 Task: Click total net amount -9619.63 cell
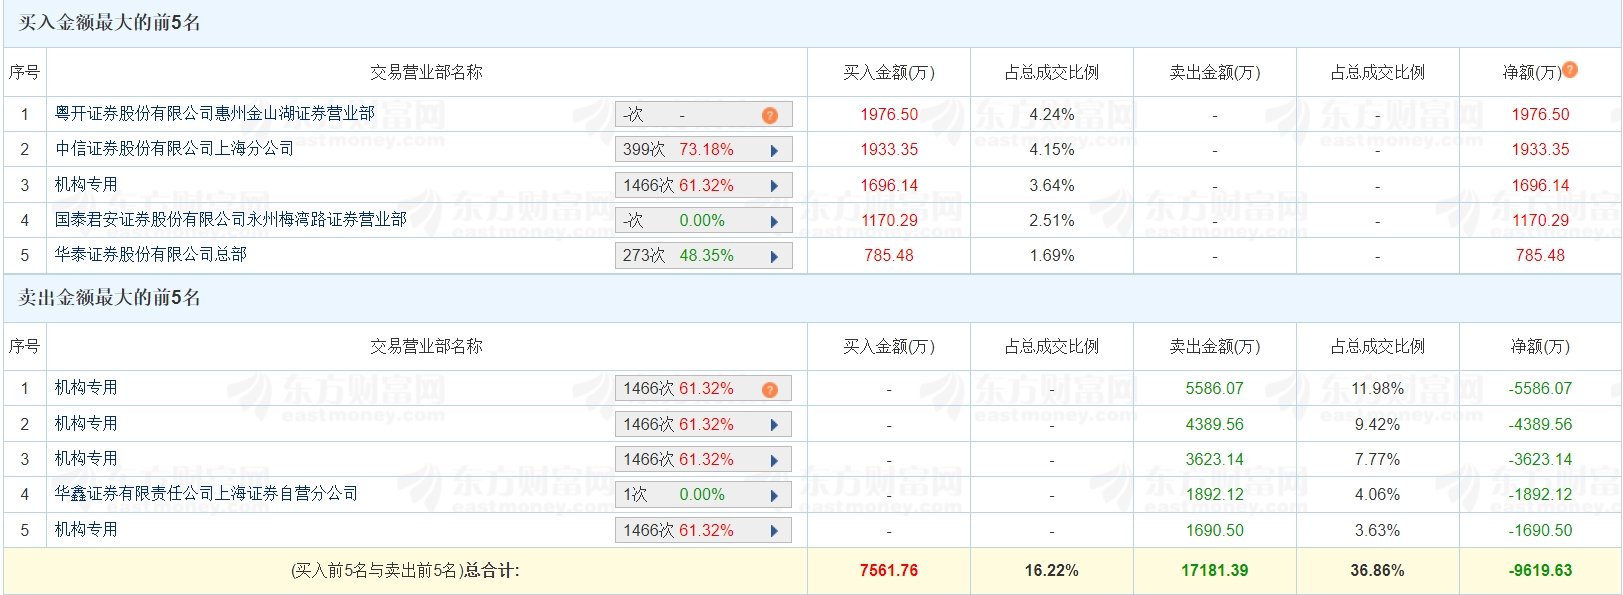point(1540,571)
